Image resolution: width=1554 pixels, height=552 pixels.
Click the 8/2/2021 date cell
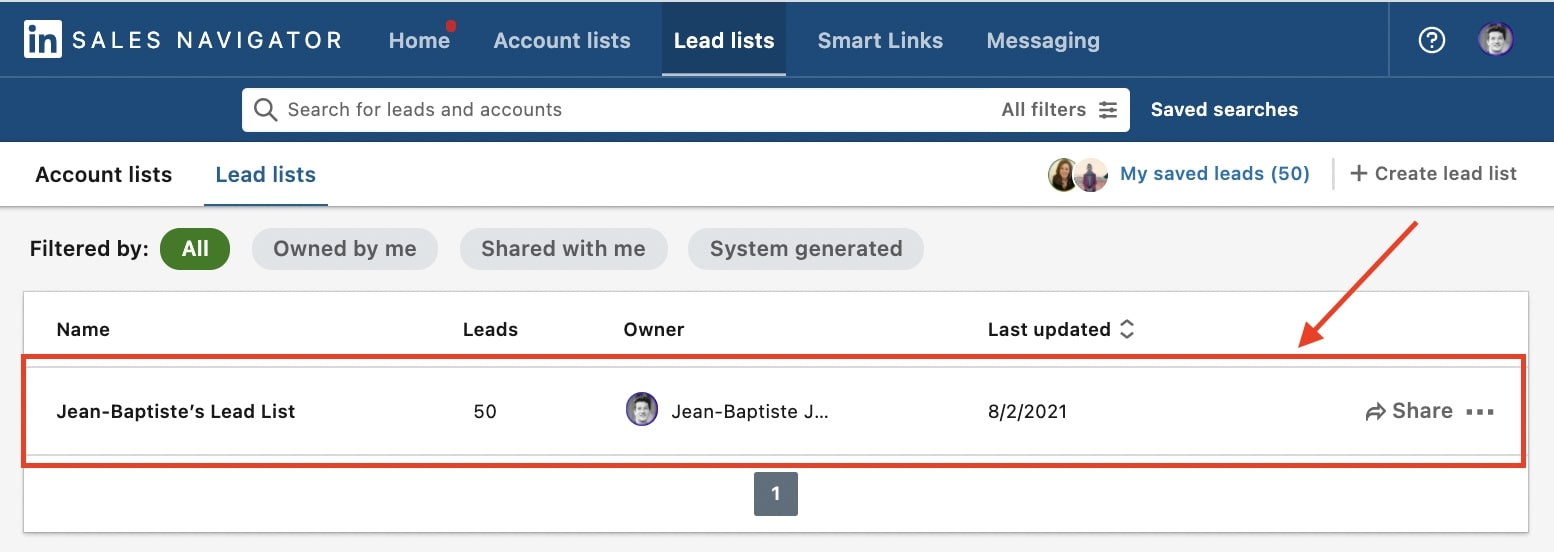(x=1027, y=411)
